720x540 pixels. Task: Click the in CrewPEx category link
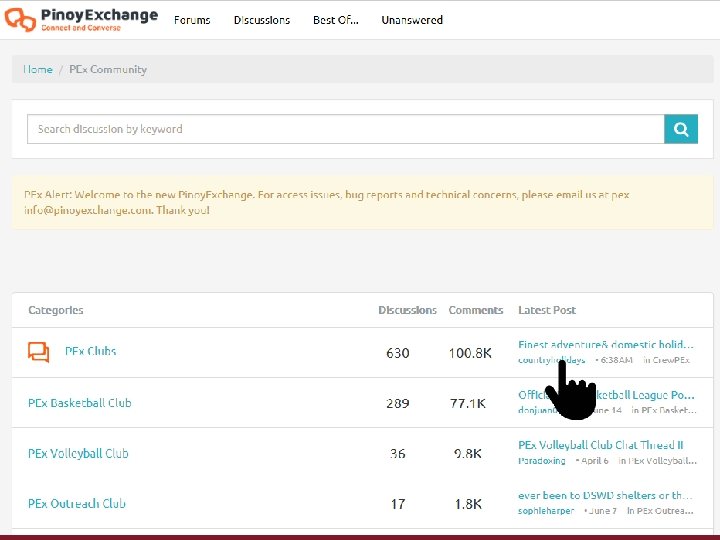pos(666,360)
